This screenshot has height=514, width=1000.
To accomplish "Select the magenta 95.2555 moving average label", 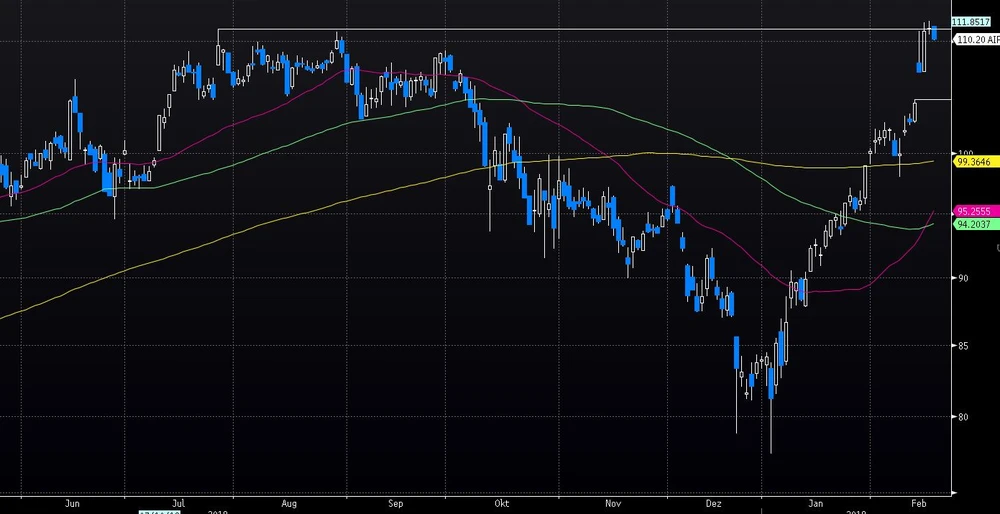I will click(x=973, y=211).
